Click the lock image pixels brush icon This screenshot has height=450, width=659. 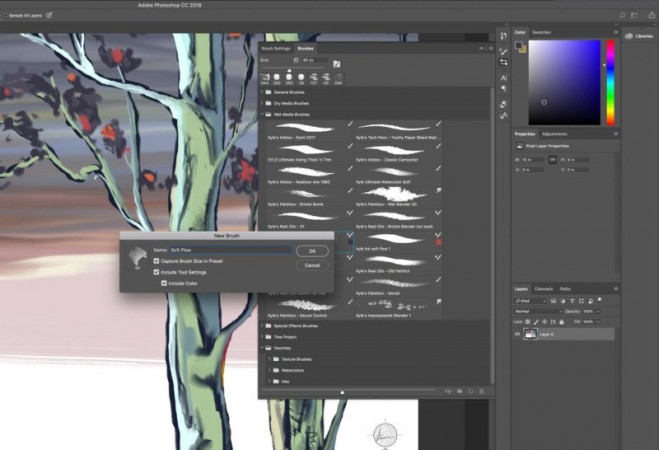point(536,322)
